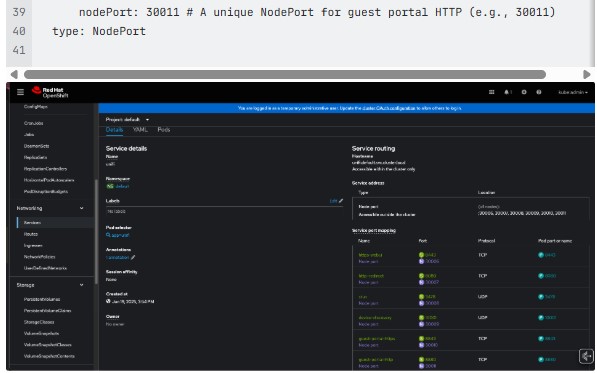Open UserDefinedNetworks in the sidebar
The image size is (597, 373).
coord(45,268)
